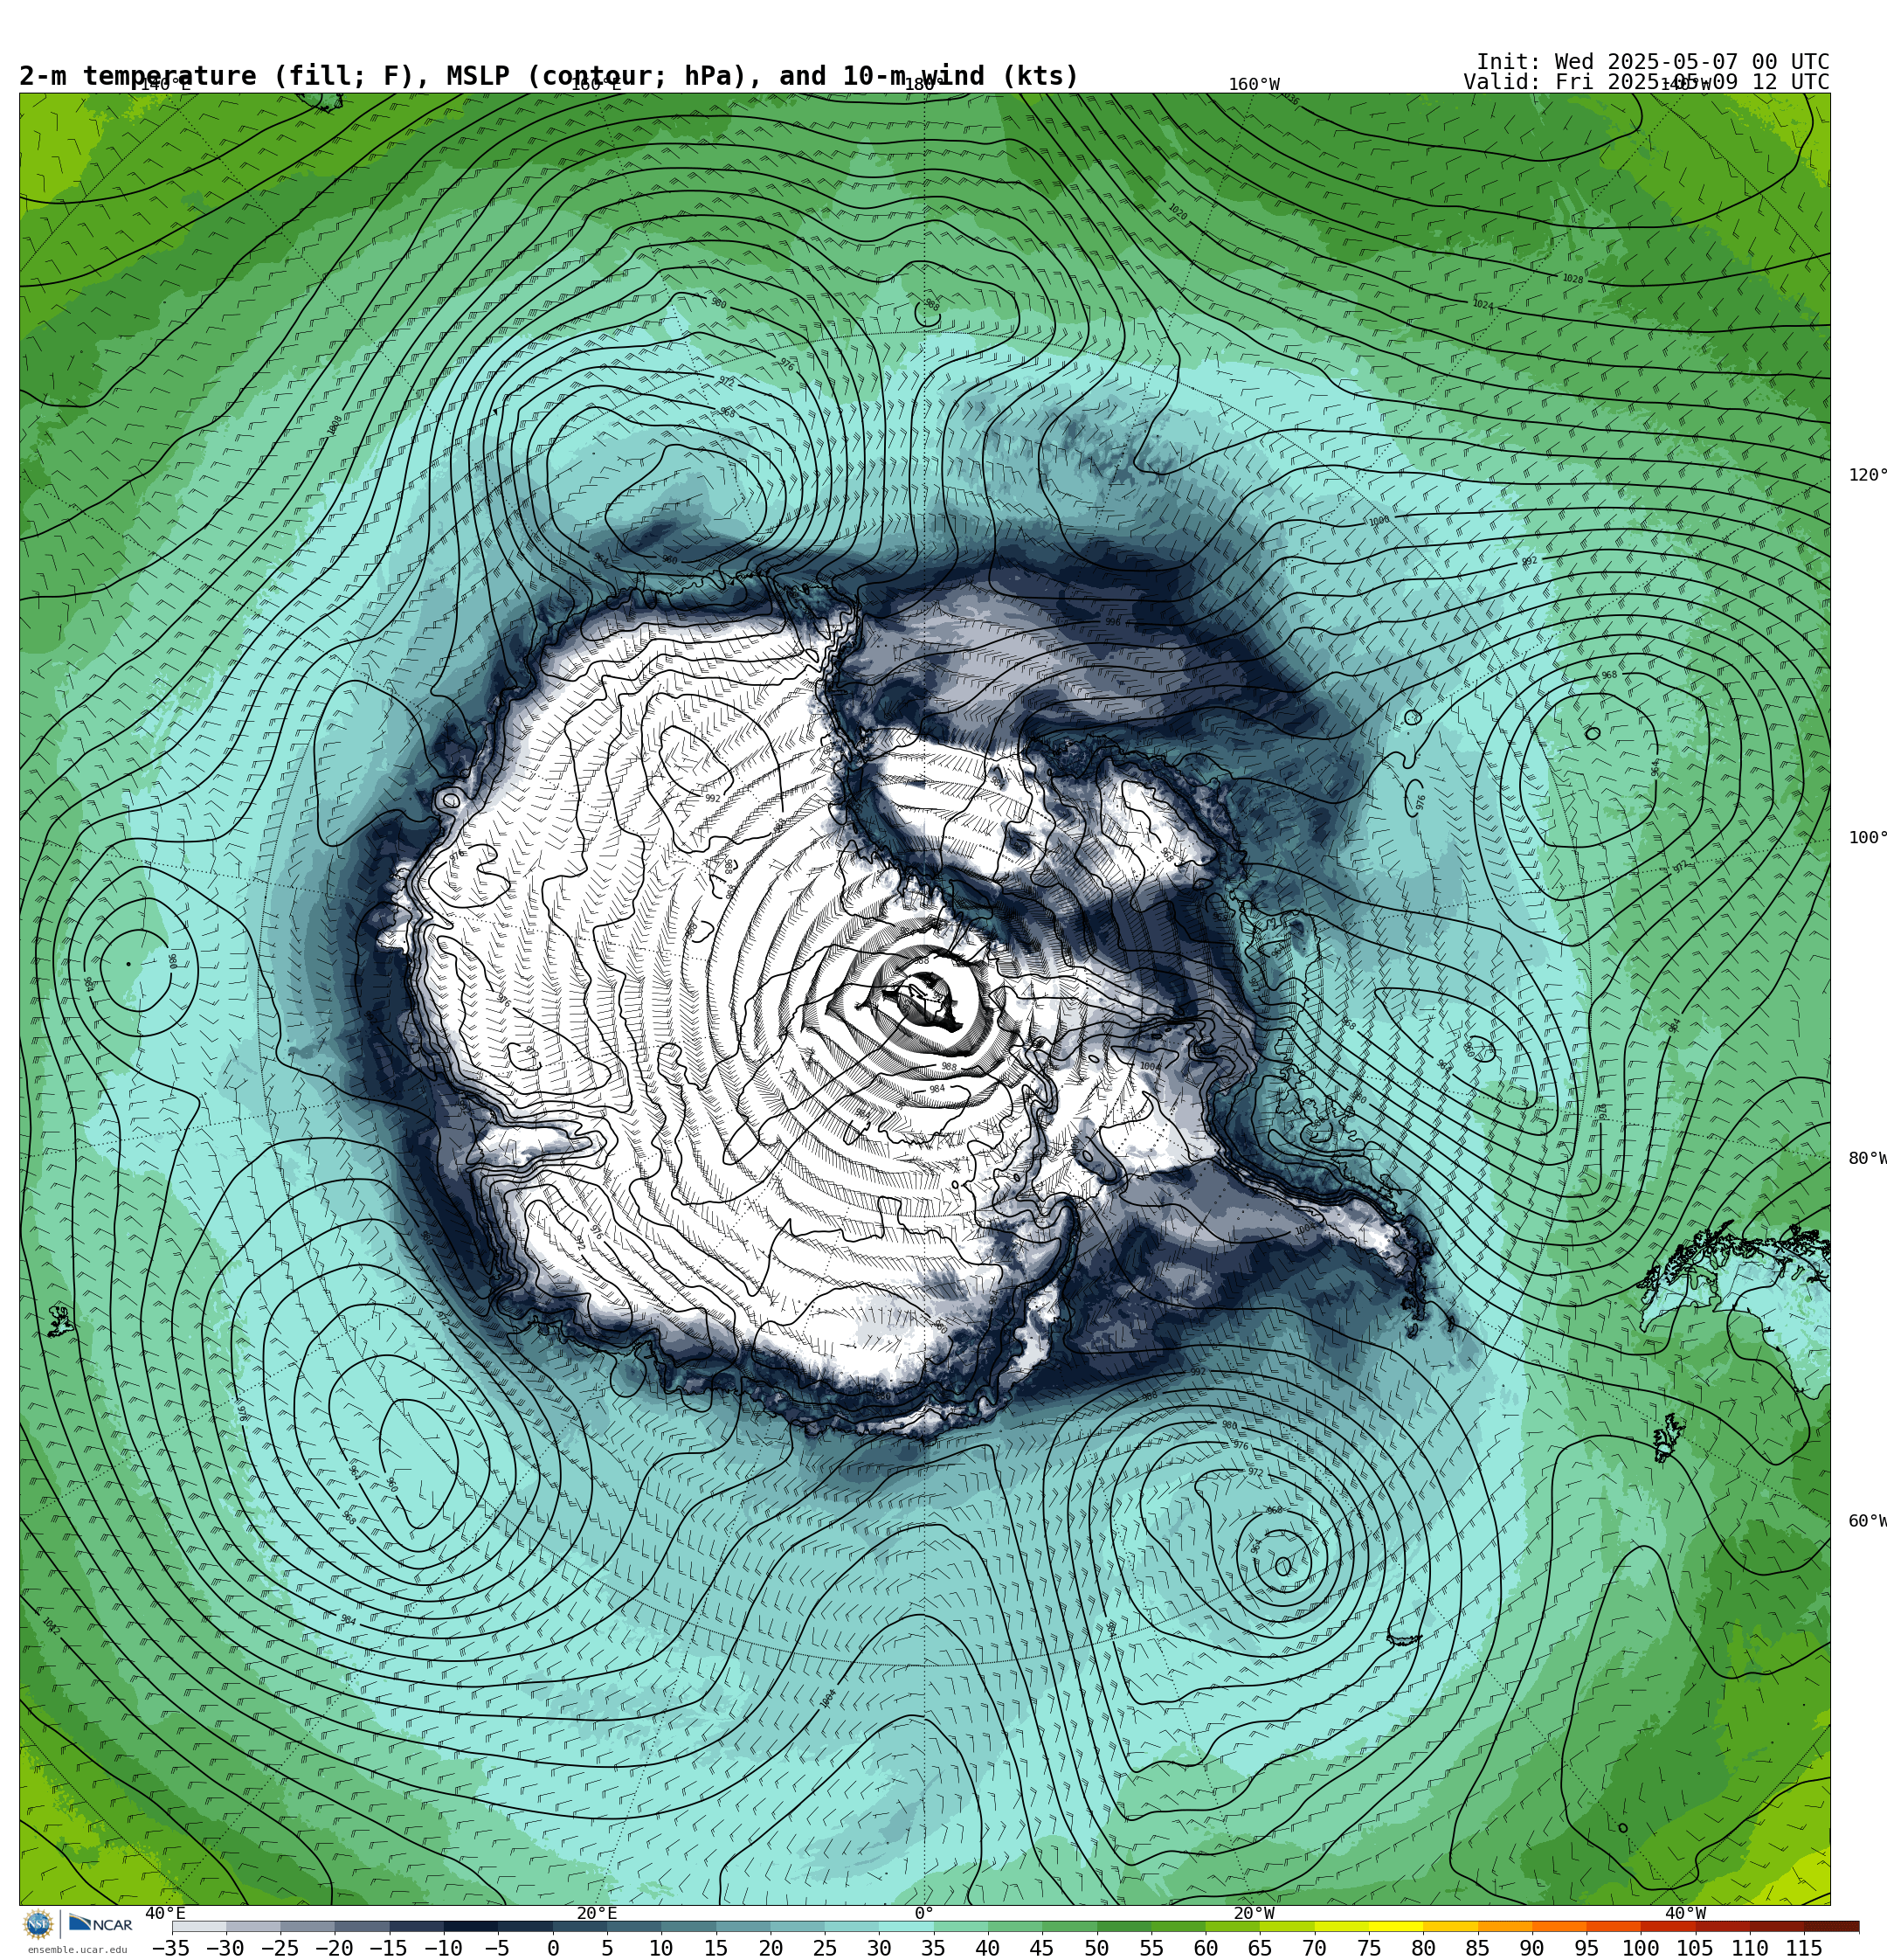Click the '20°E' bottom longitude label
Screen dimensions: 1887x1960
pos(597,1913)
